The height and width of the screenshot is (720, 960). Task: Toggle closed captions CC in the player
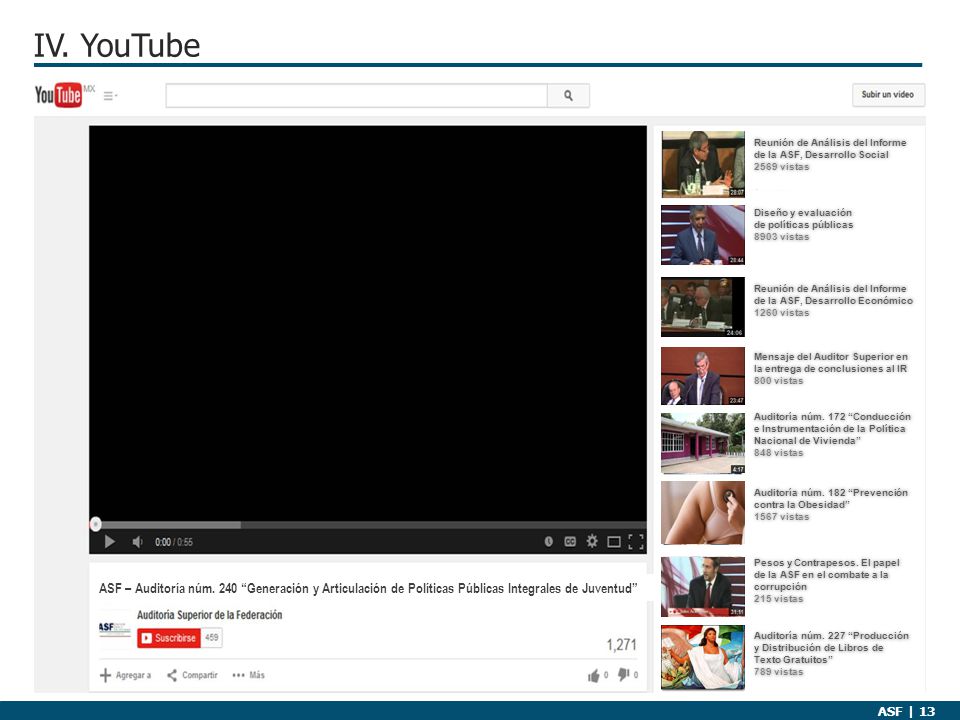pos(570,541)
